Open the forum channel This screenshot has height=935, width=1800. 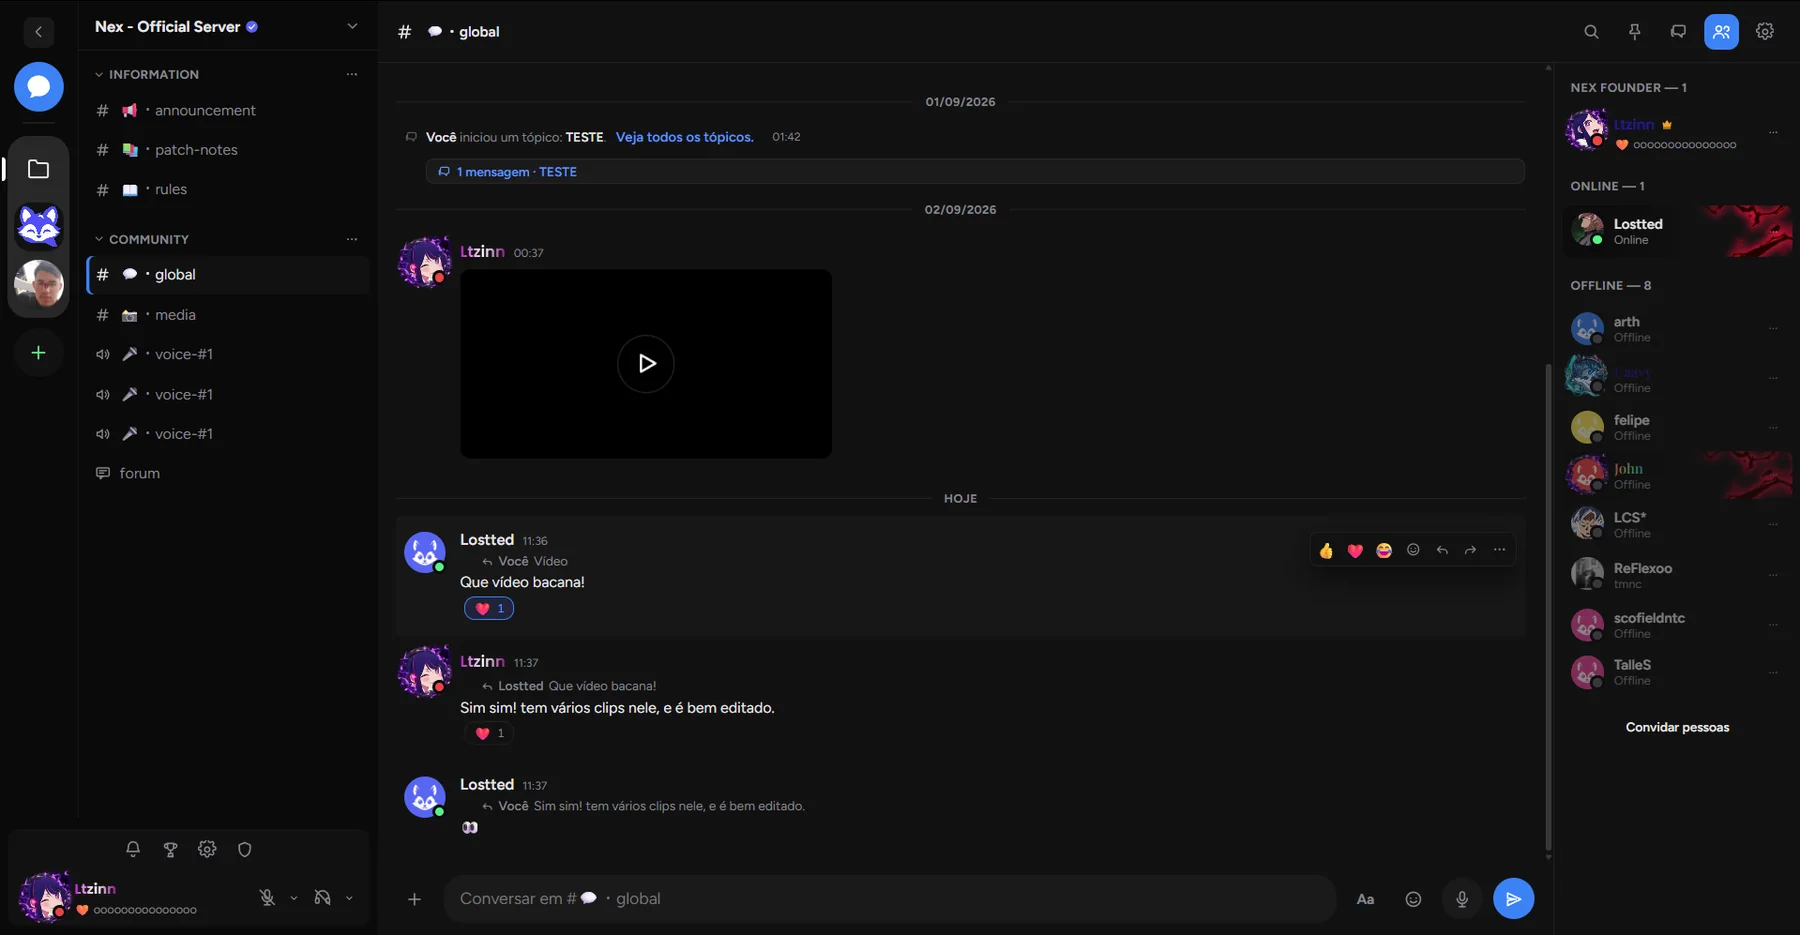[x=228, y=473]
